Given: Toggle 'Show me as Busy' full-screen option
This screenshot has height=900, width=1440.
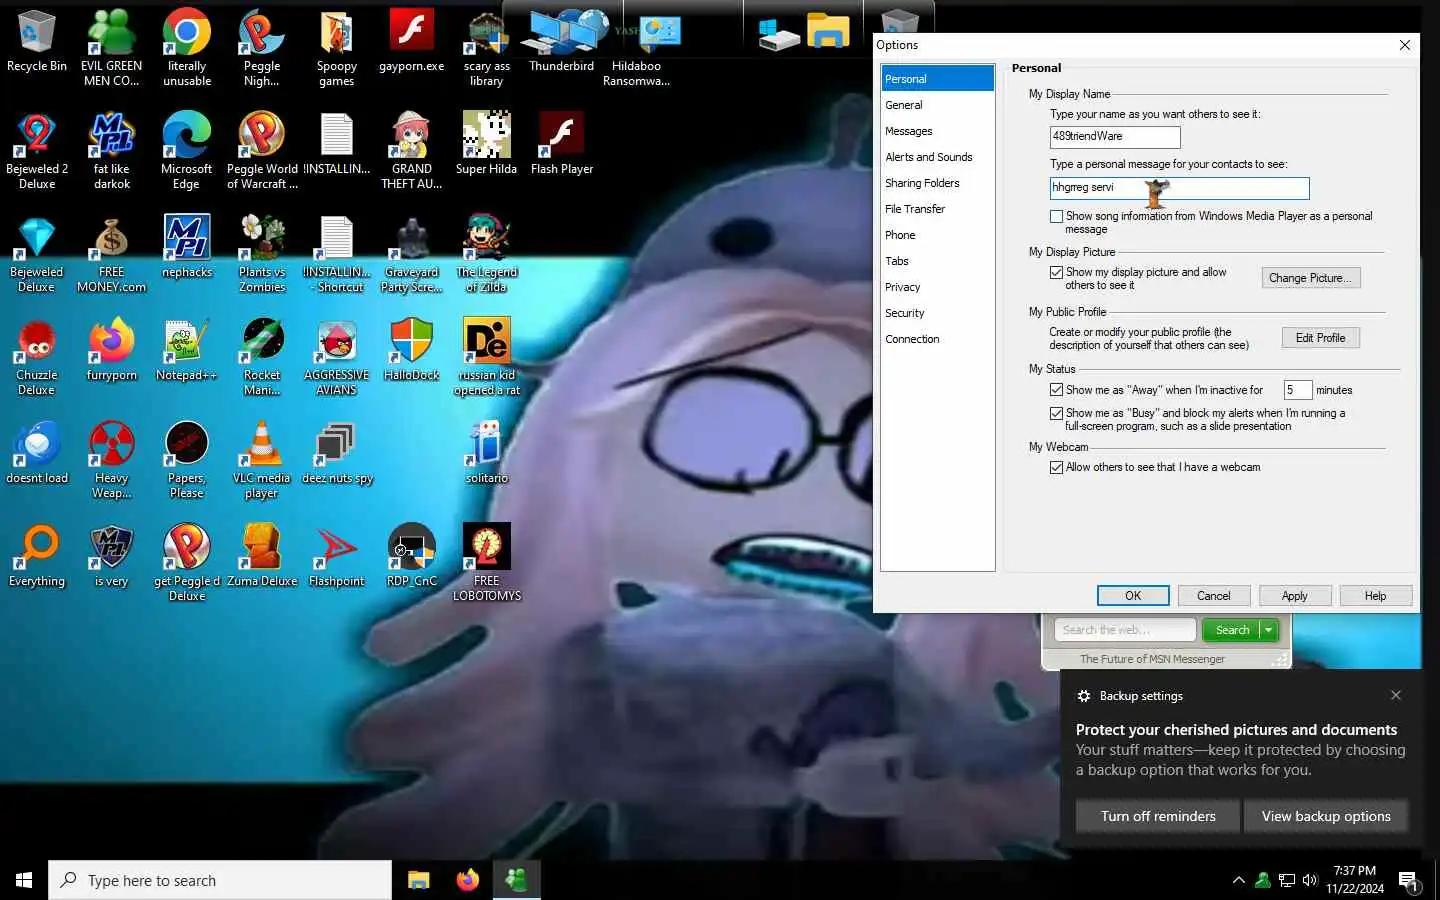Looking at the screenshot, I should pos(1056,413).
